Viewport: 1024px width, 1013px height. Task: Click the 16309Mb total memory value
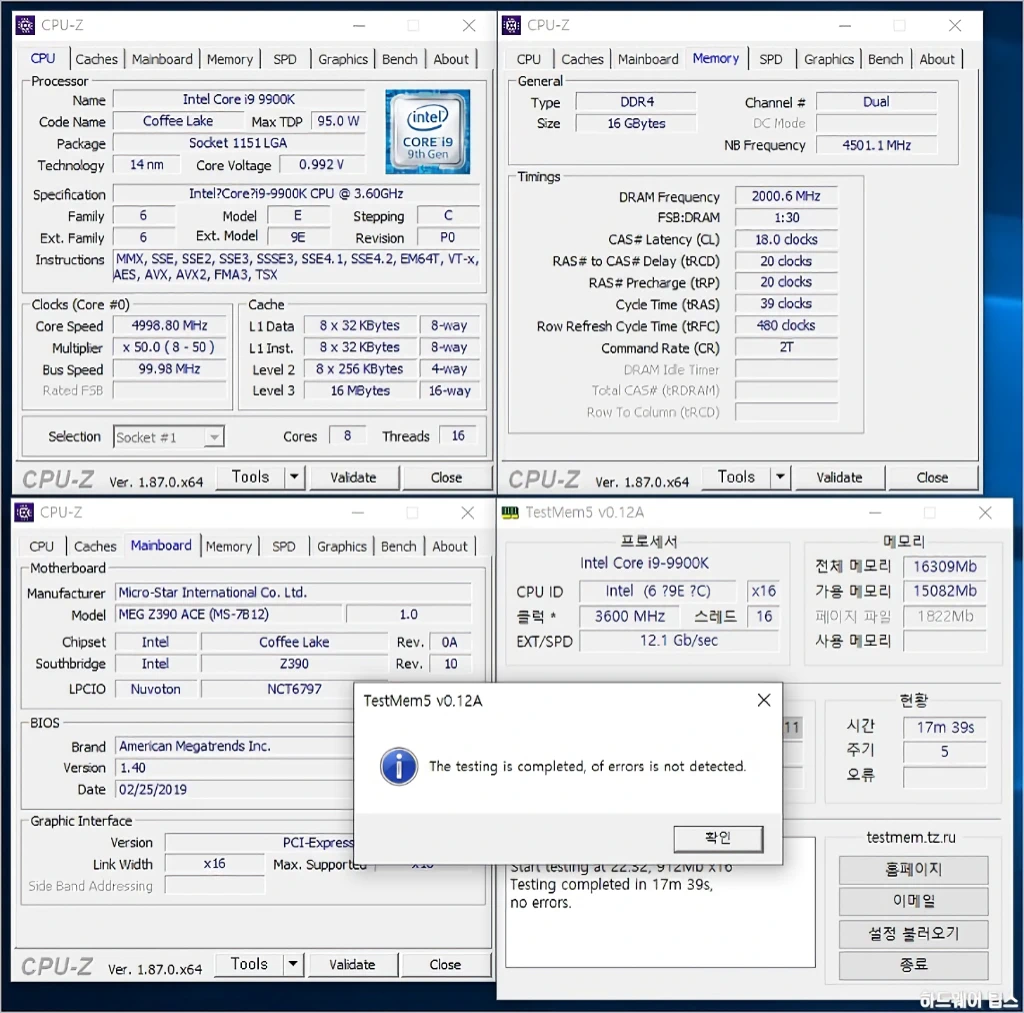pos(944,566)
